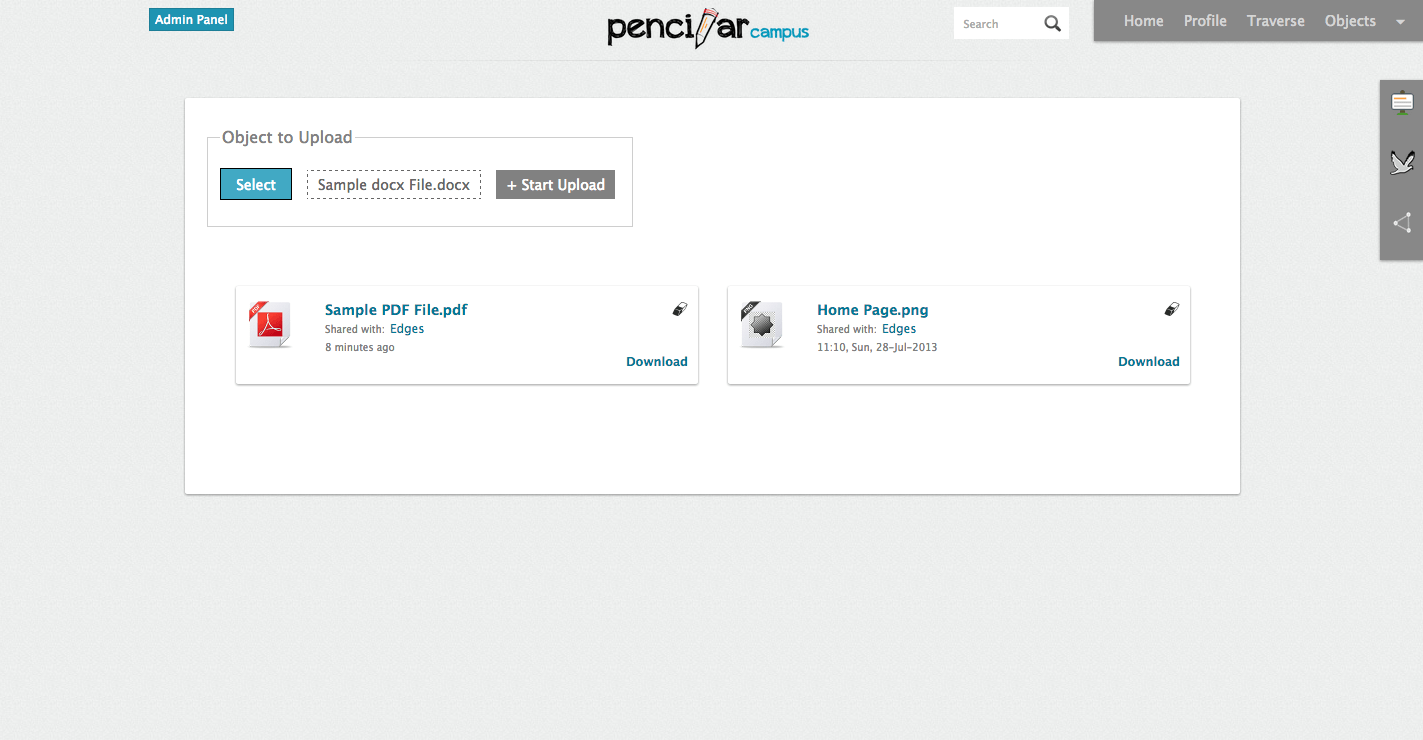Click the notice board icon in sidebar

1402,103
